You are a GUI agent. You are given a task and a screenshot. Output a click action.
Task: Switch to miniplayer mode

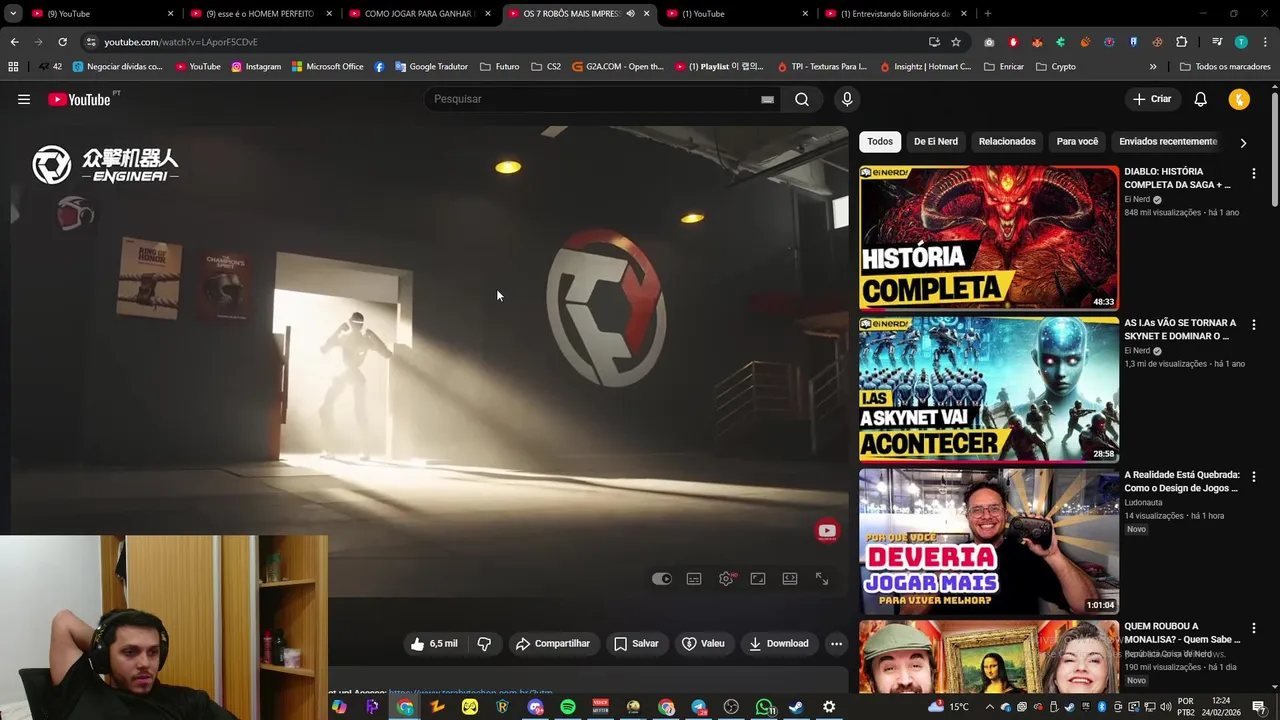(x=758, y=579)
